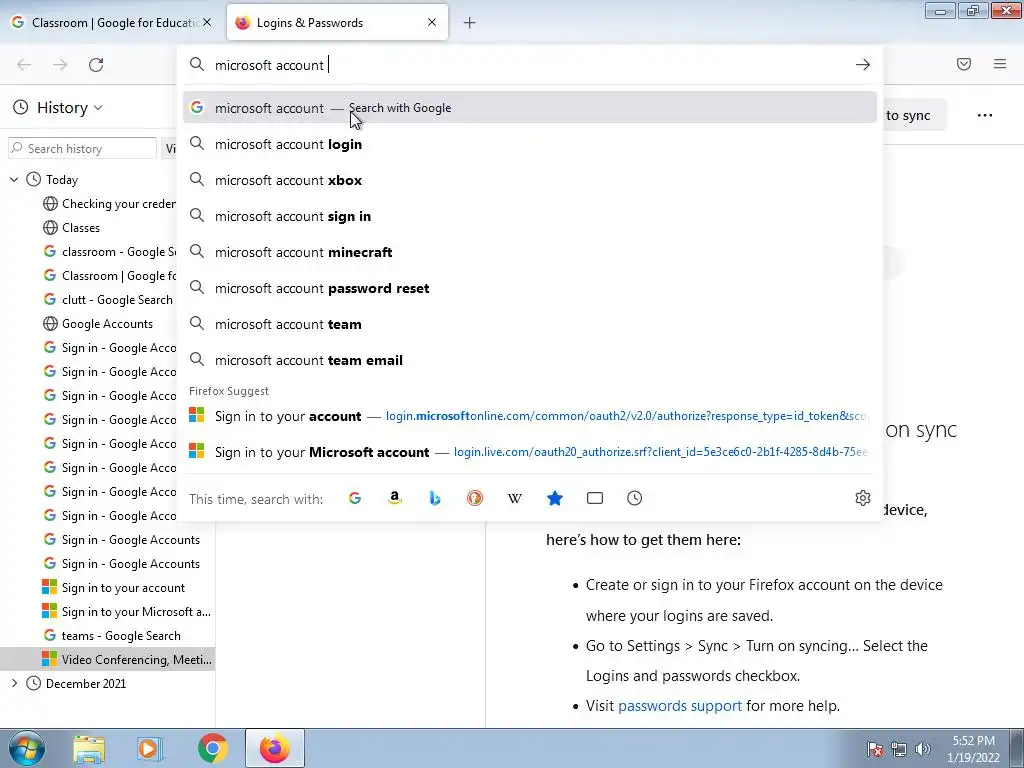The width and height of the screenshot is (1024, 768).
Task: Open 'Sign in to your Microsoft a...' history entry
Action: click(x=127, y=612)
